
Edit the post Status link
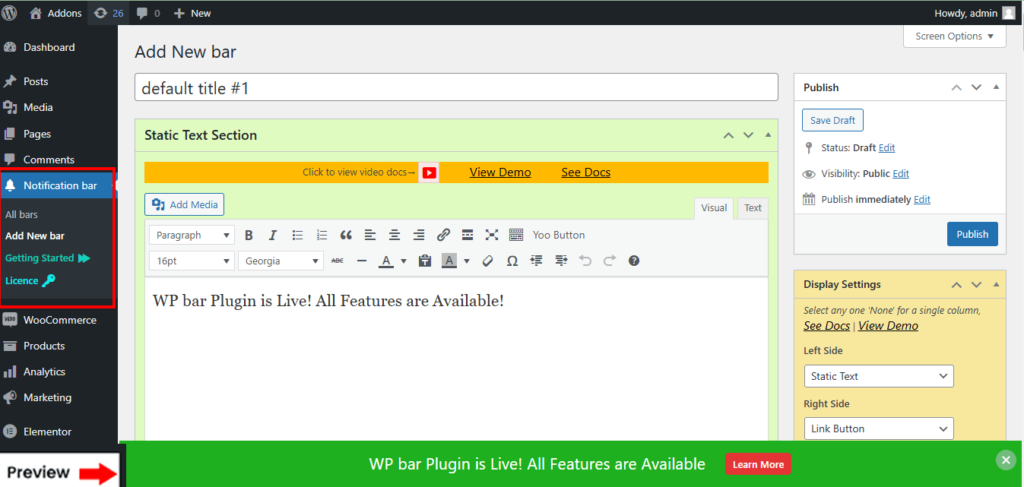[x=886, y=148]
